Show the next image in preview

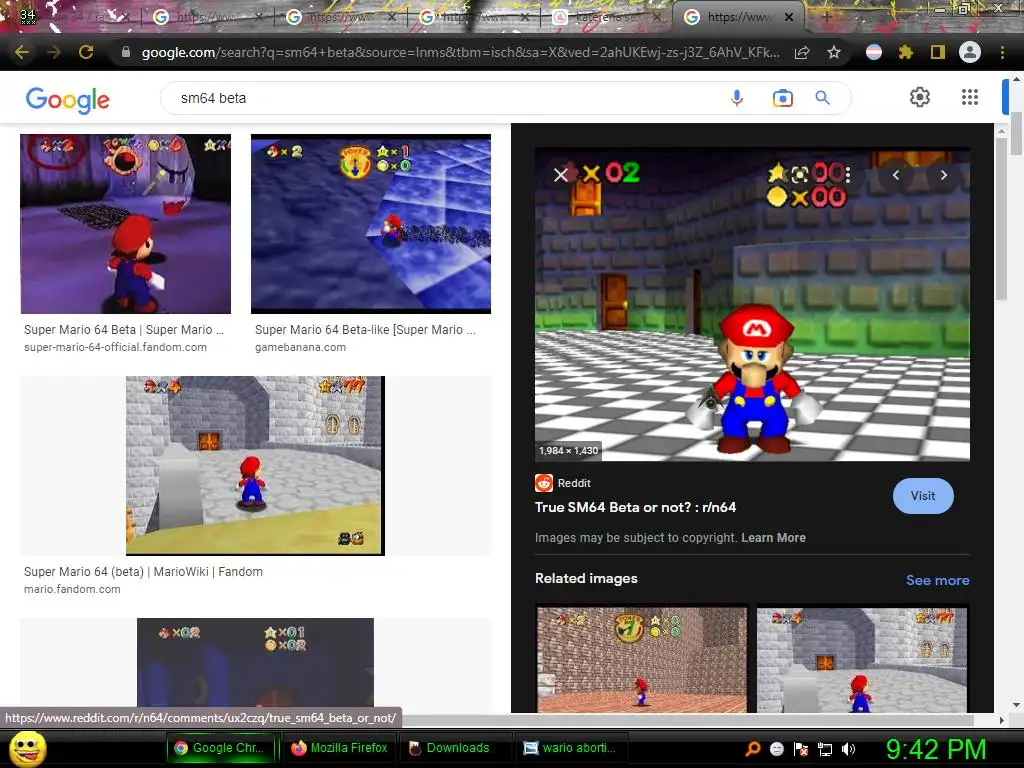pos(943,175)
